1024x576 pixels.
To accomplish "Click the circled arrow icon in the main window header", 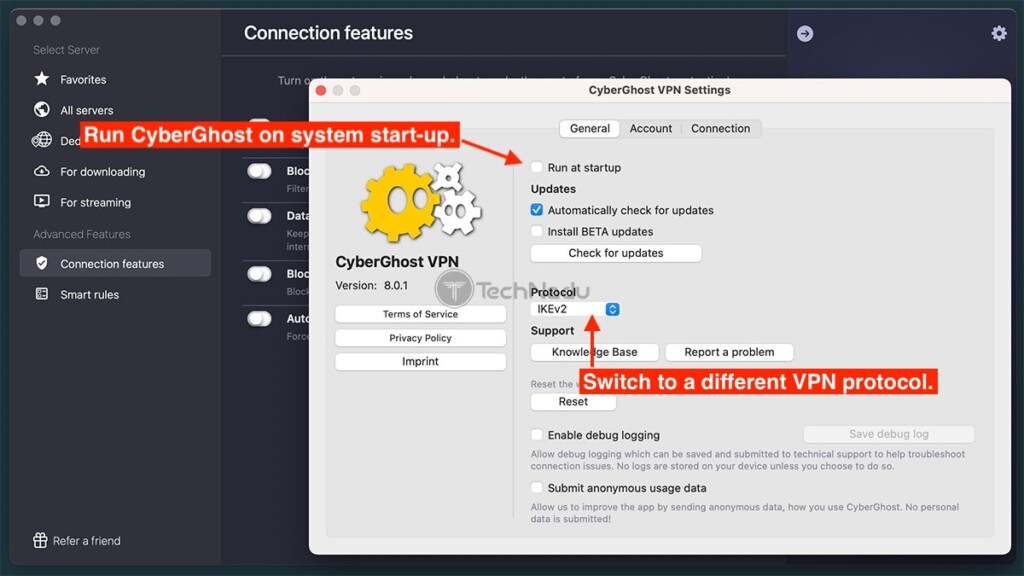I will pos(805,33).
